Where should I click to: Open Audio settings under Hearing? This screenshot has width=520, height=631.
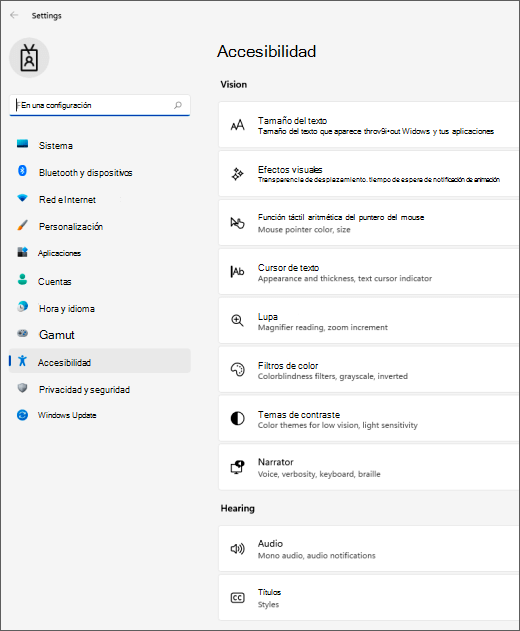pos(369,549)
